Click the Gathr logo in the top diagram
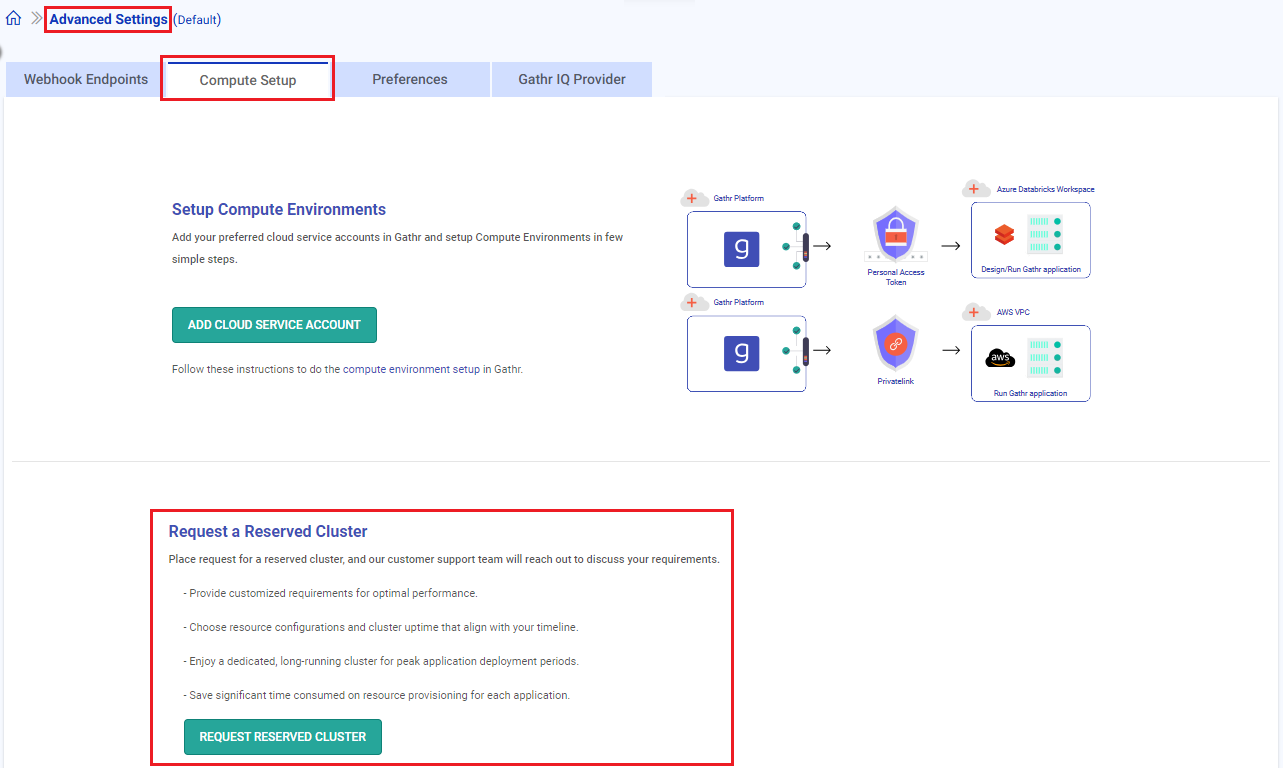The image size is (1283, 768). (741, 249)
